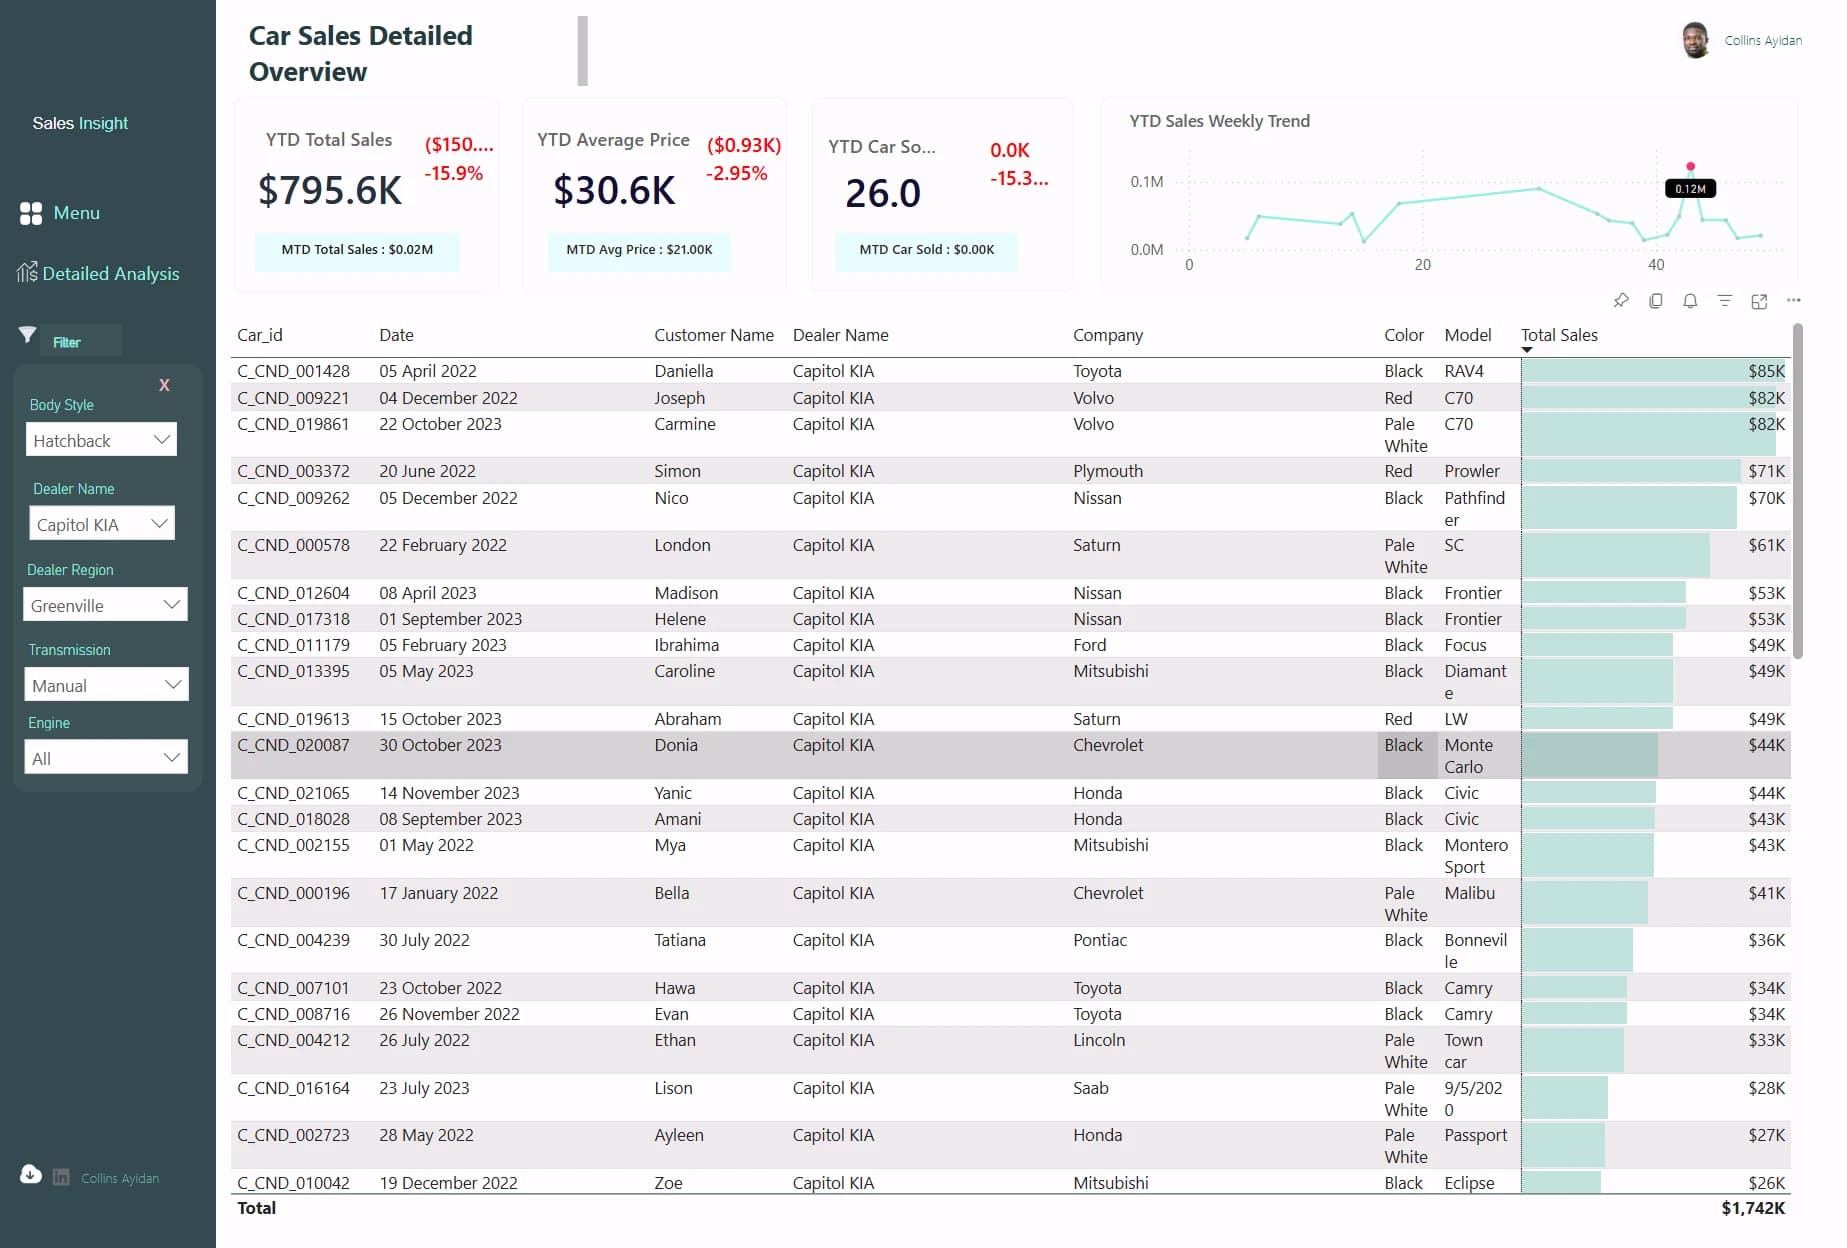
Task: Click the total value $1,742K
Action: (x=1752, y=1208)
